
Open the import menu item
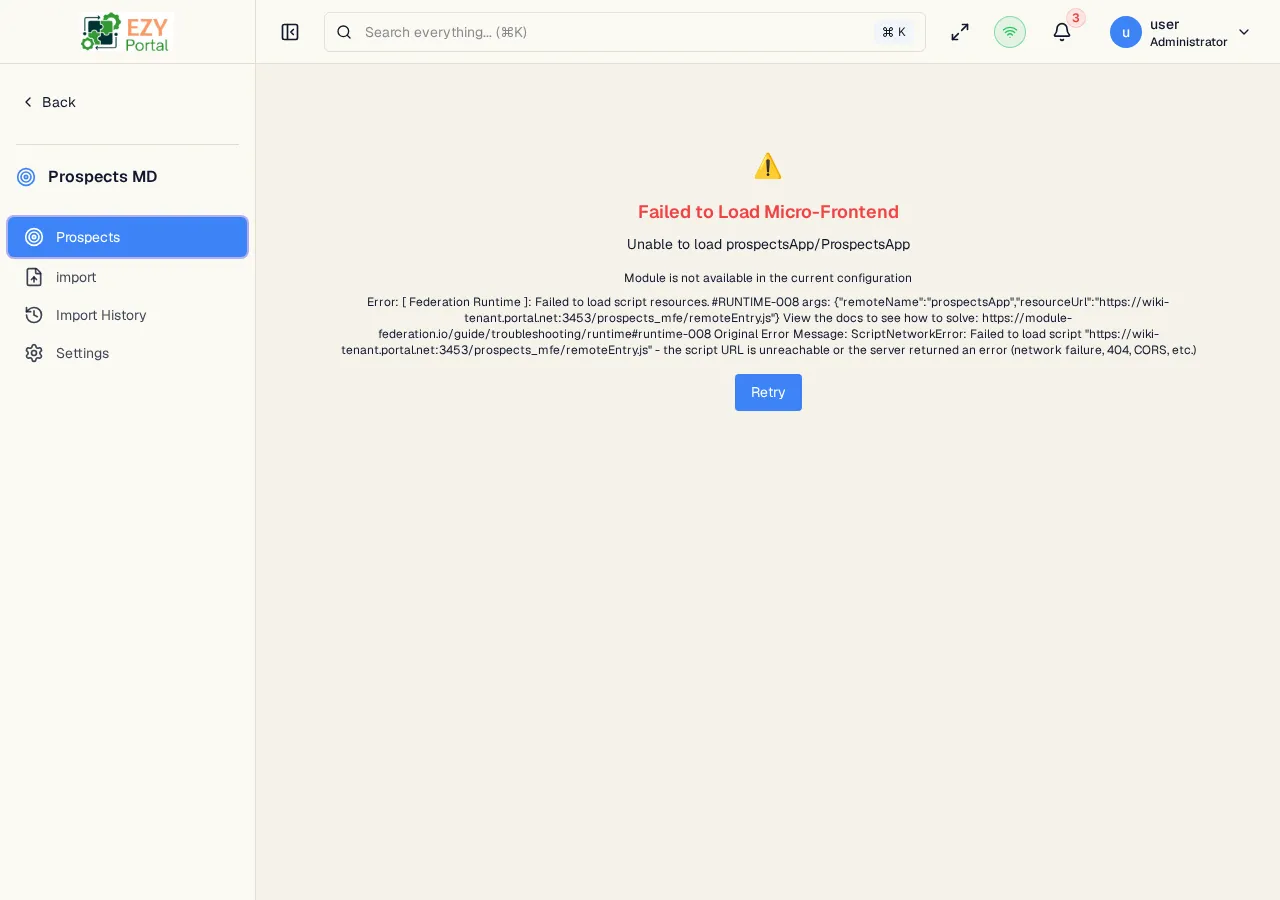(127, 277)
